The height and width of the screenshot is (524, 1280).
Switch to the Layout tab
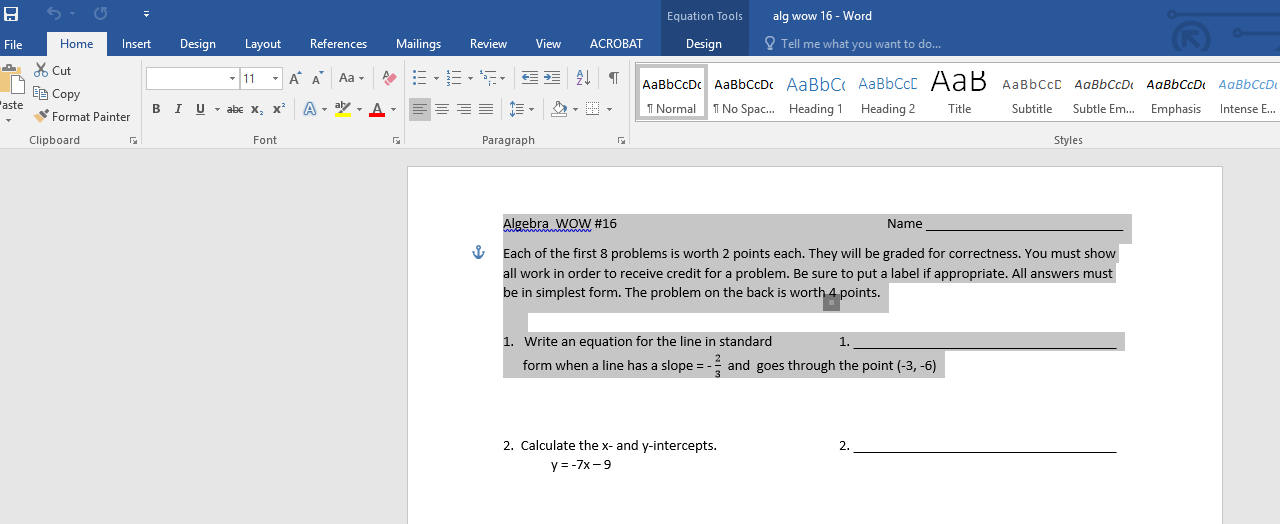coord(263,44)
